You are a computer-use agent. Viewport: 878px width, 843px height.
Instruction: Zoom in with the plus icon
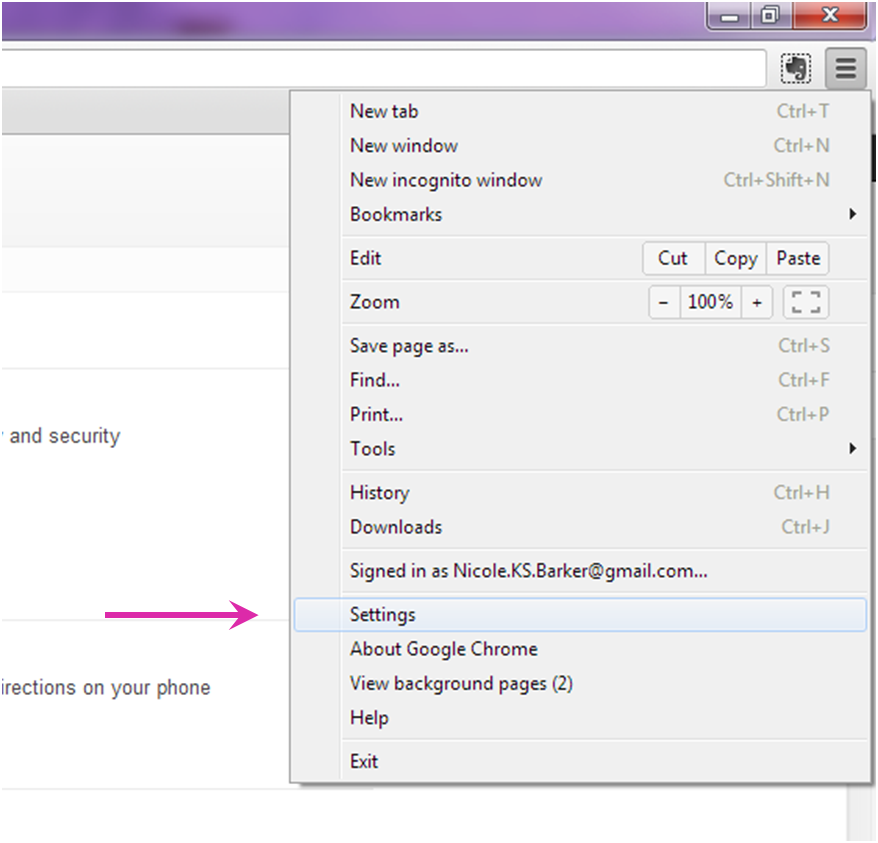(x=757, y=302)
